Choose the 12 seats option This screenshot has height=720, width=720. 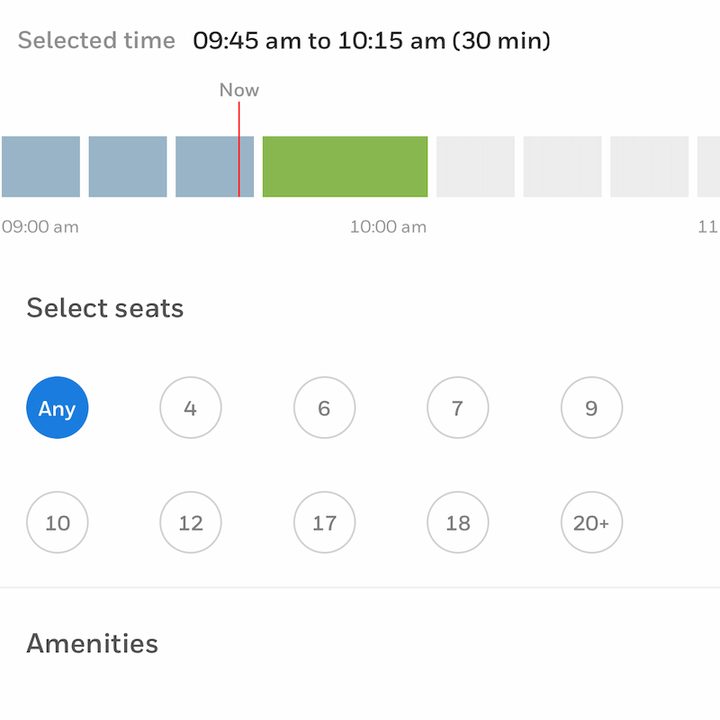[x=191, y=522]
